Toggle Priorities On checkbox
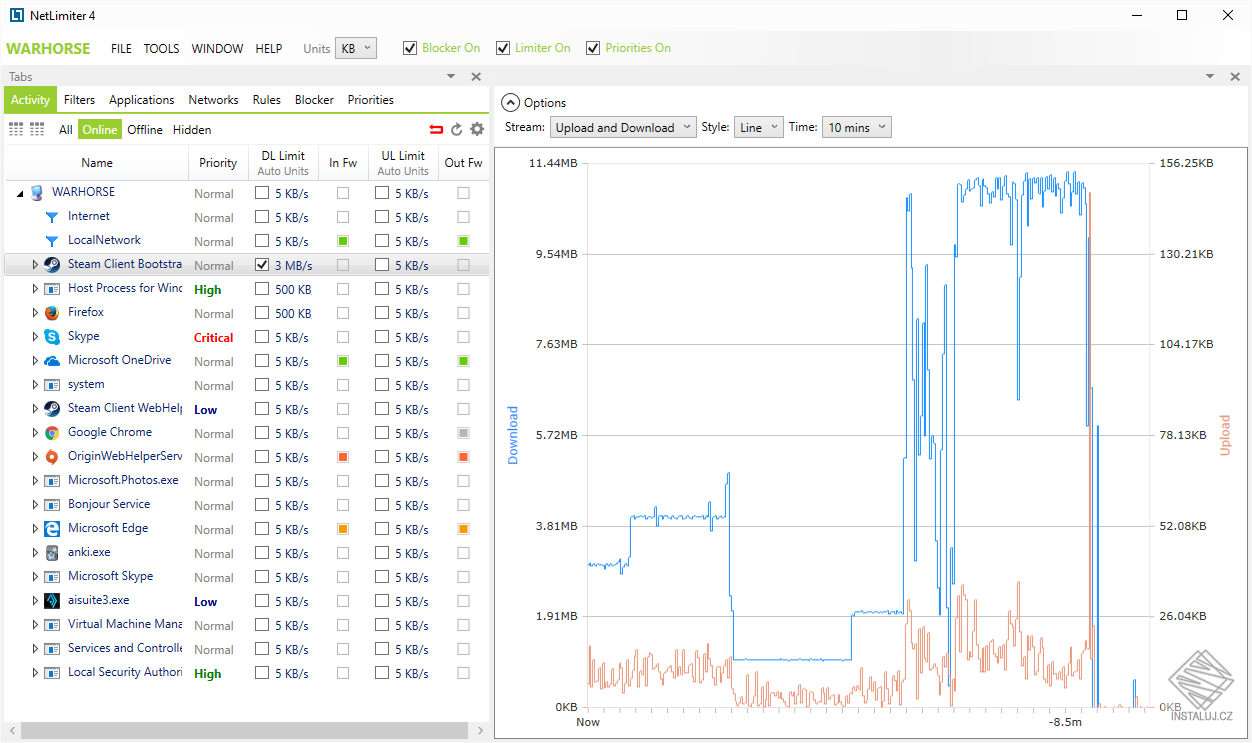 tap(593, 48)
